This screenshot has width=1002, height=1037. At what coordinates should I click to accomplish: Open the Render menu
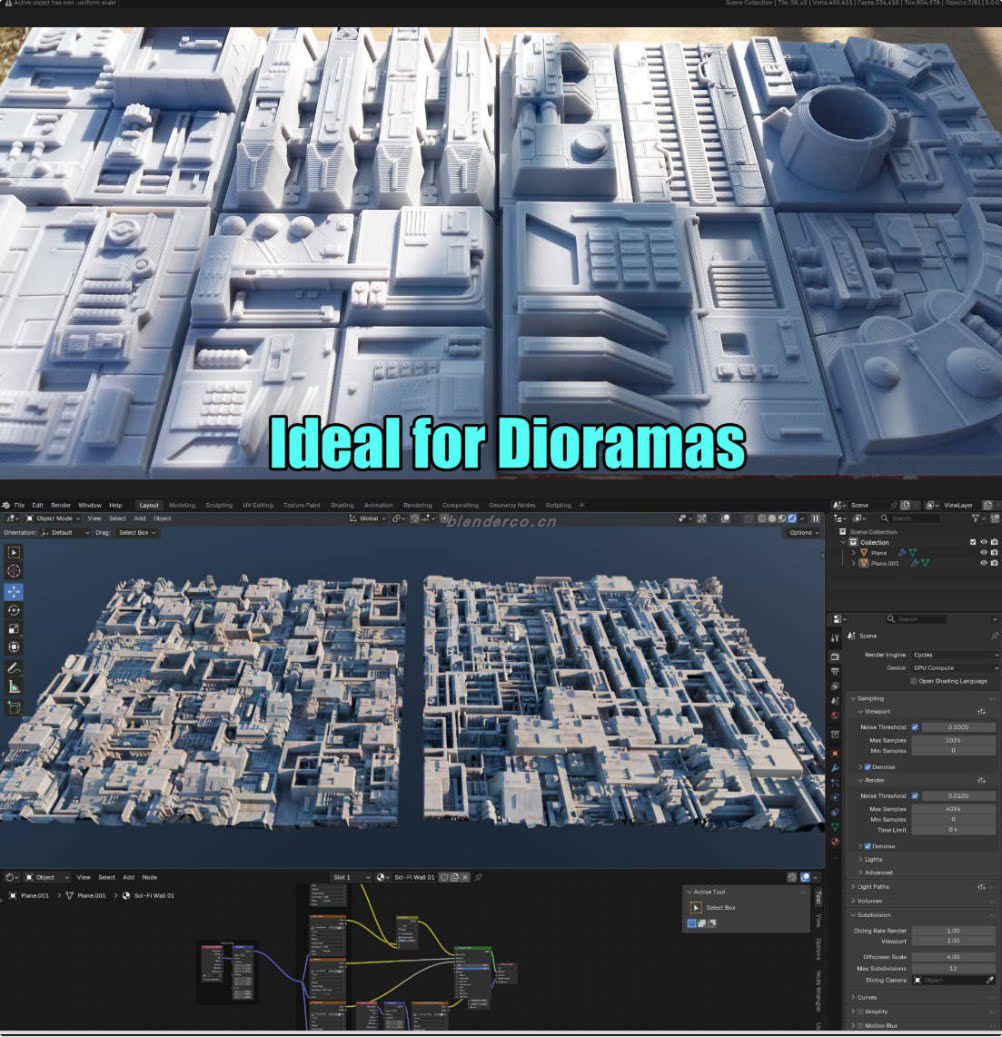pos(61,505)
